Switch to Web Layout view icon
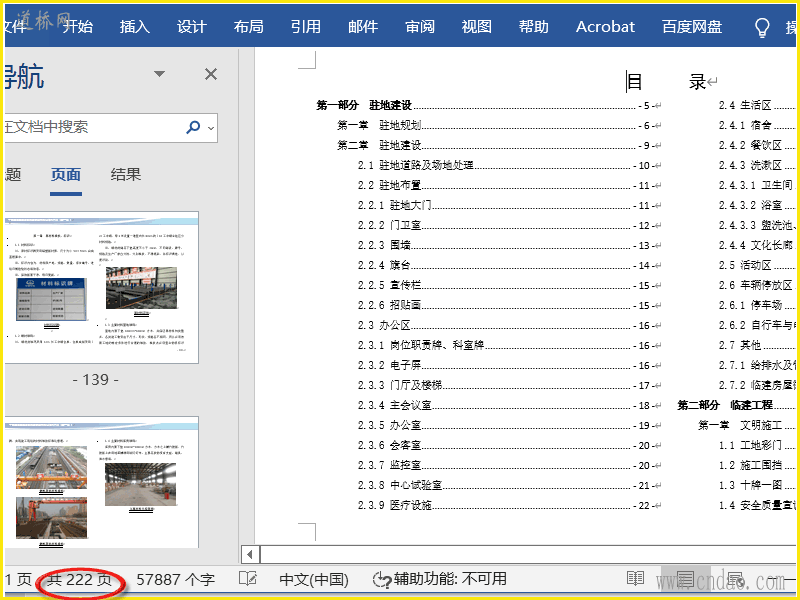800x600 pixels. pos(735,579)
